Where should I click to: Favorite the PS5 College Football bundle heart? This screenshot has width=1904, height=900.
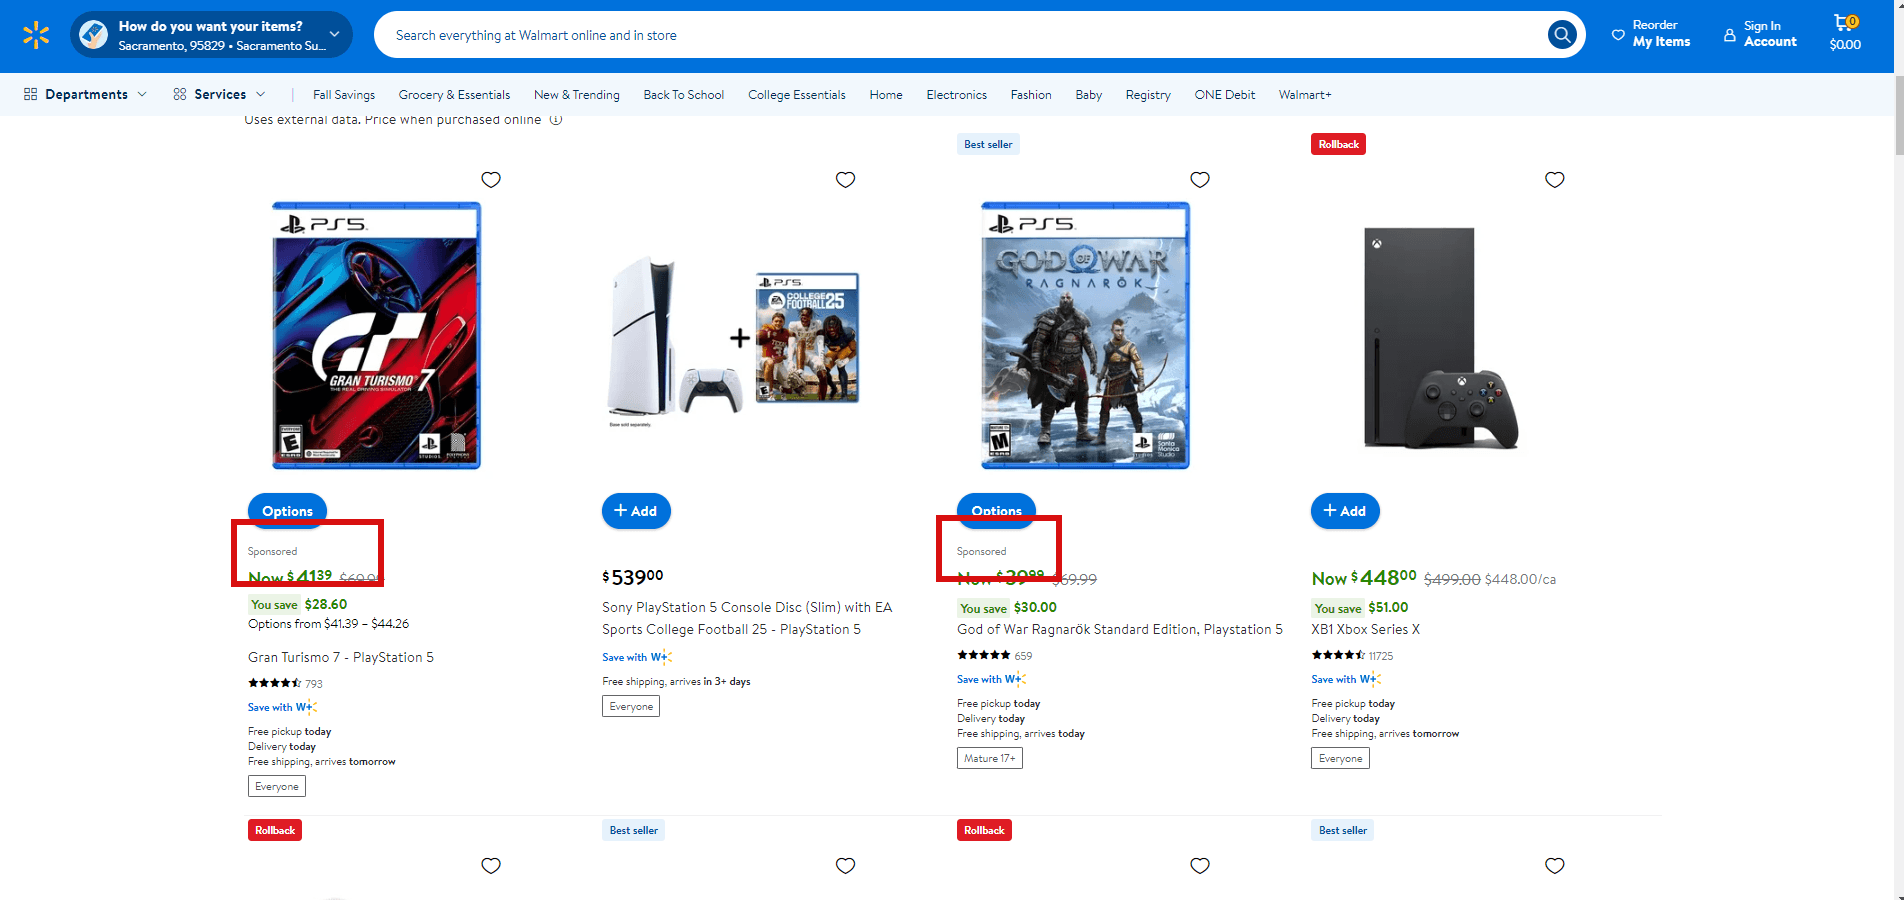tap(846, 180)
